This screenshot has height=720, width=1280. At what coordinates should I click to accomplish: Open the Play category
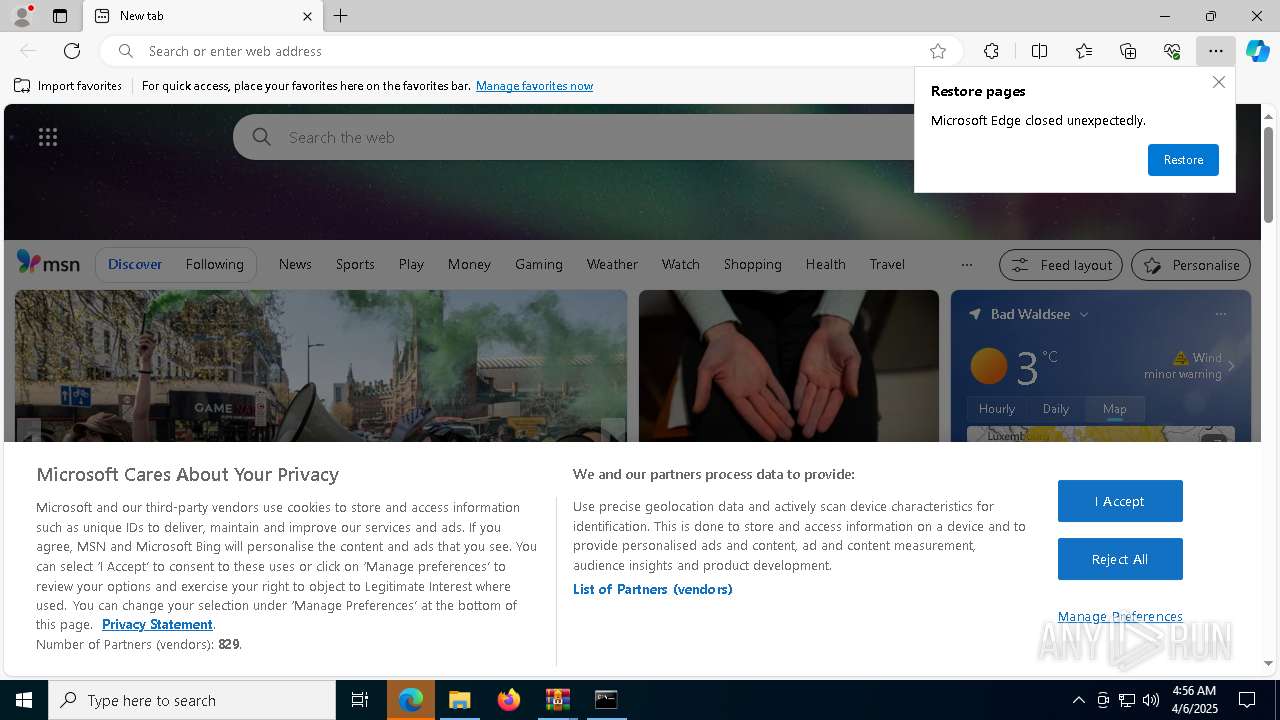point(411,264)
